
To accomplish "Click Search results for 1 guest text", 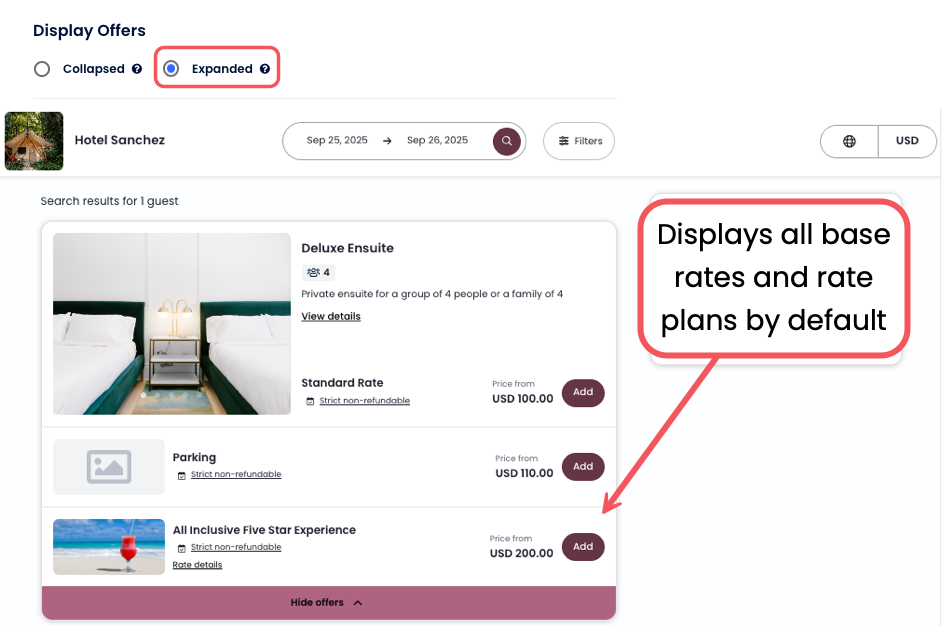I will [109, 201].
